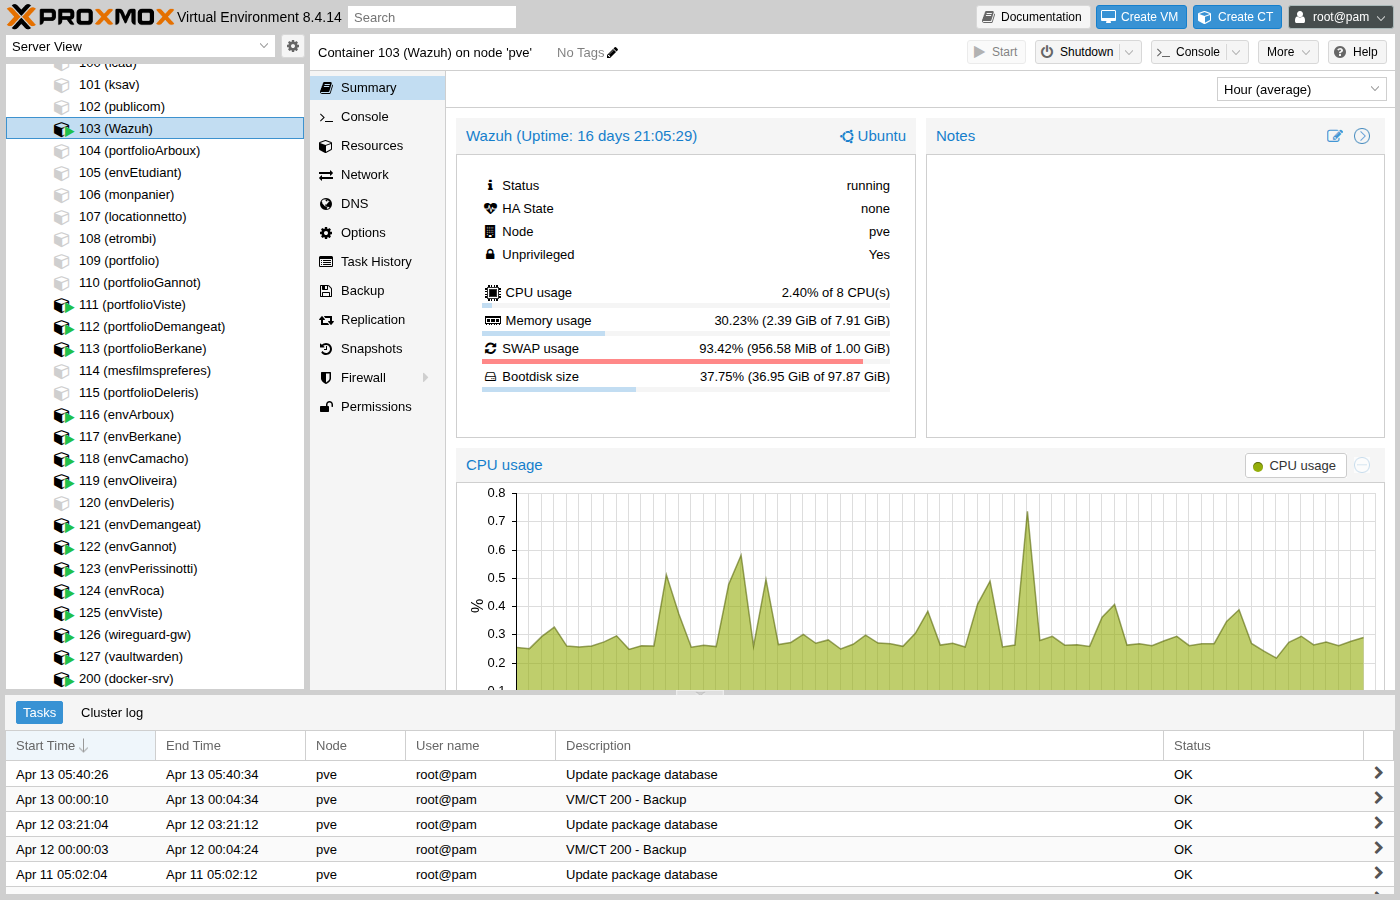This screenshot has width=1400, height=900.
Task: Click the container icon for 116 (envArboux)
Action: click(63, 415)
